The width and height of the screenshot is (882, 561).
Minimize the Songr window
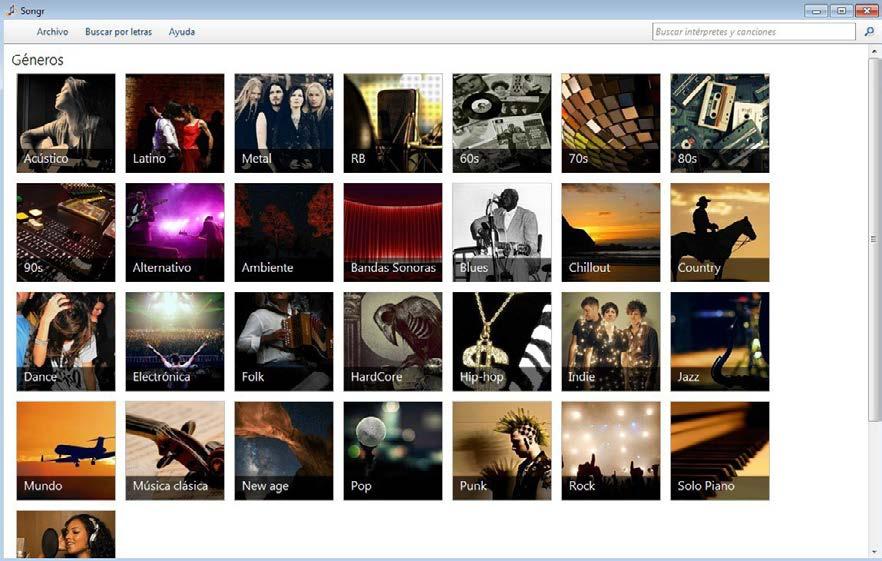click(816, 10)
